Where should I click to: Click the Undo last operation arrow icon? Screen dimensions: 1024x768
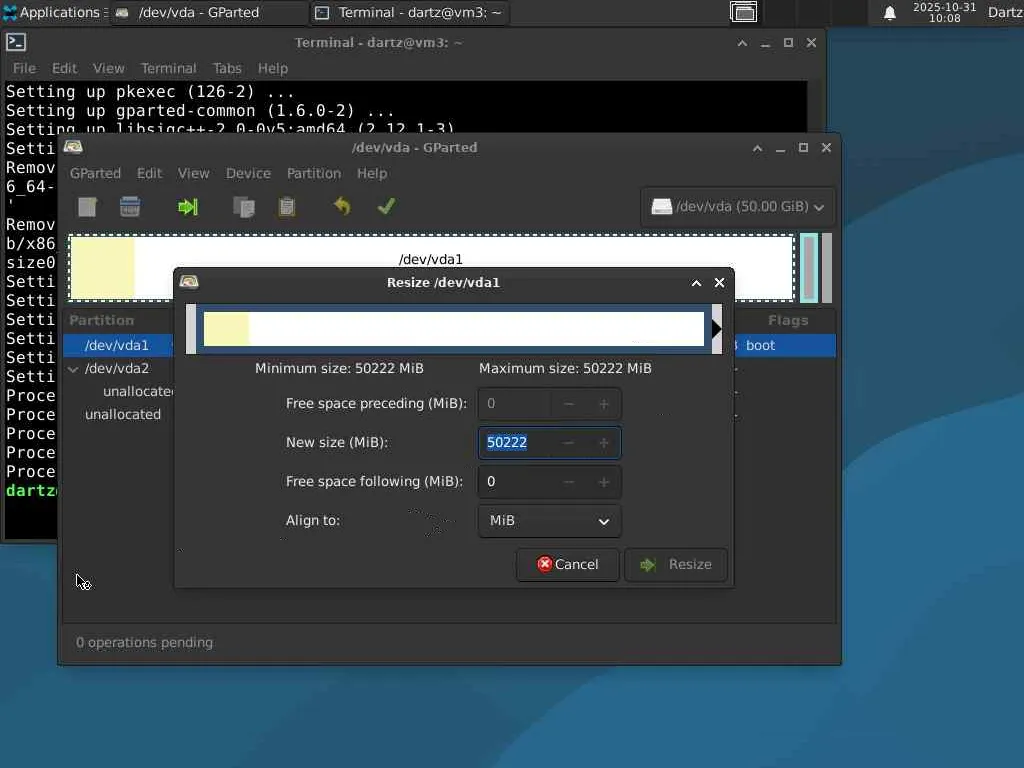pos(342,206)
